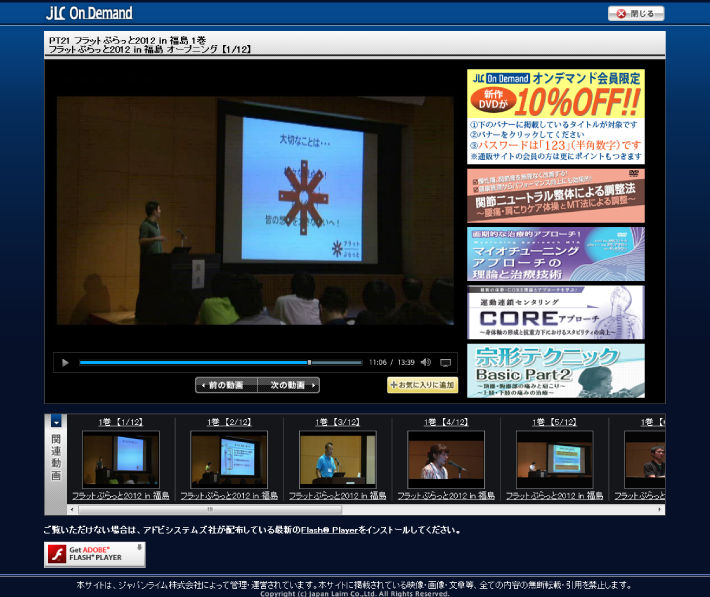Click title link under 4/12 thumbnail
Image resolution: width=710 pixels, height=597 pixels.
click(x=446, y=496)
